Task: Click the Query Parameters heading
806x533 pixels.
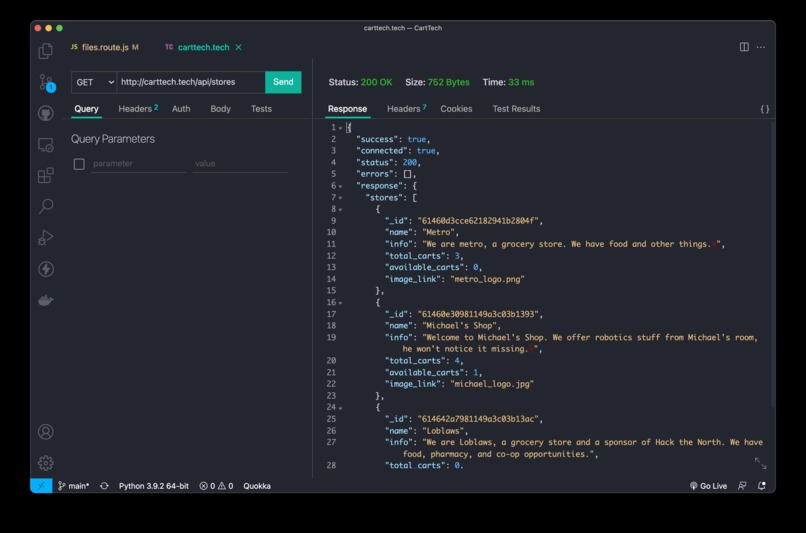Action: [x=113, y=139]
